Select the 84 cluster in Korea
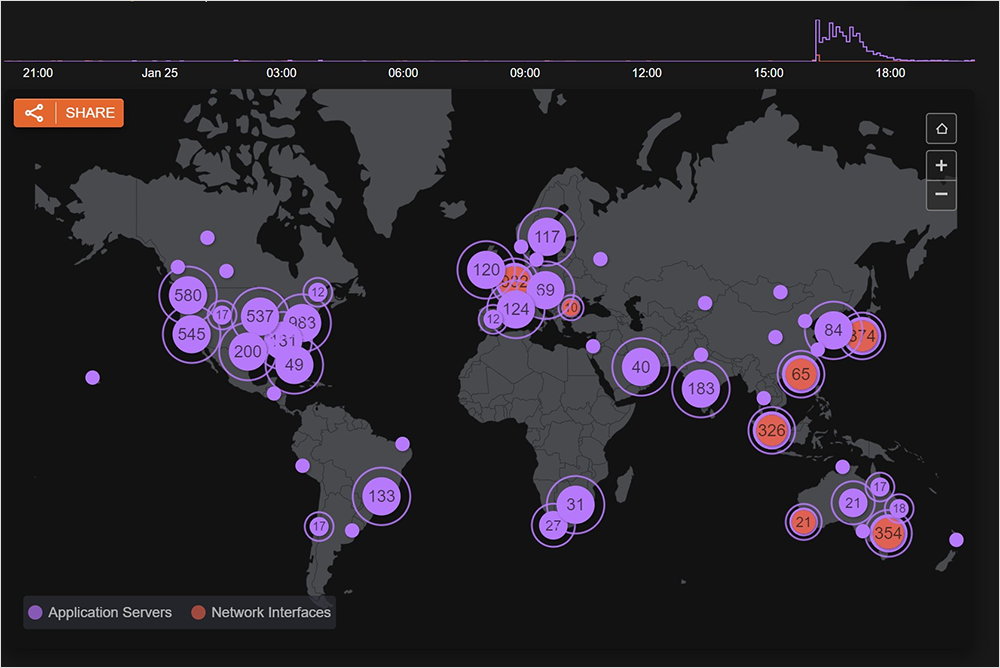 [x=833, y=330]
